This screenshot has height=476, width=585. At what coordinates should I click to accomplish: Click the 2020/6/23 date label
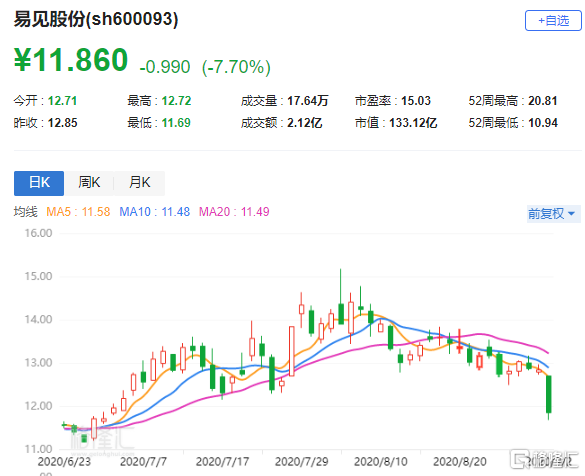tap(64, 462)
